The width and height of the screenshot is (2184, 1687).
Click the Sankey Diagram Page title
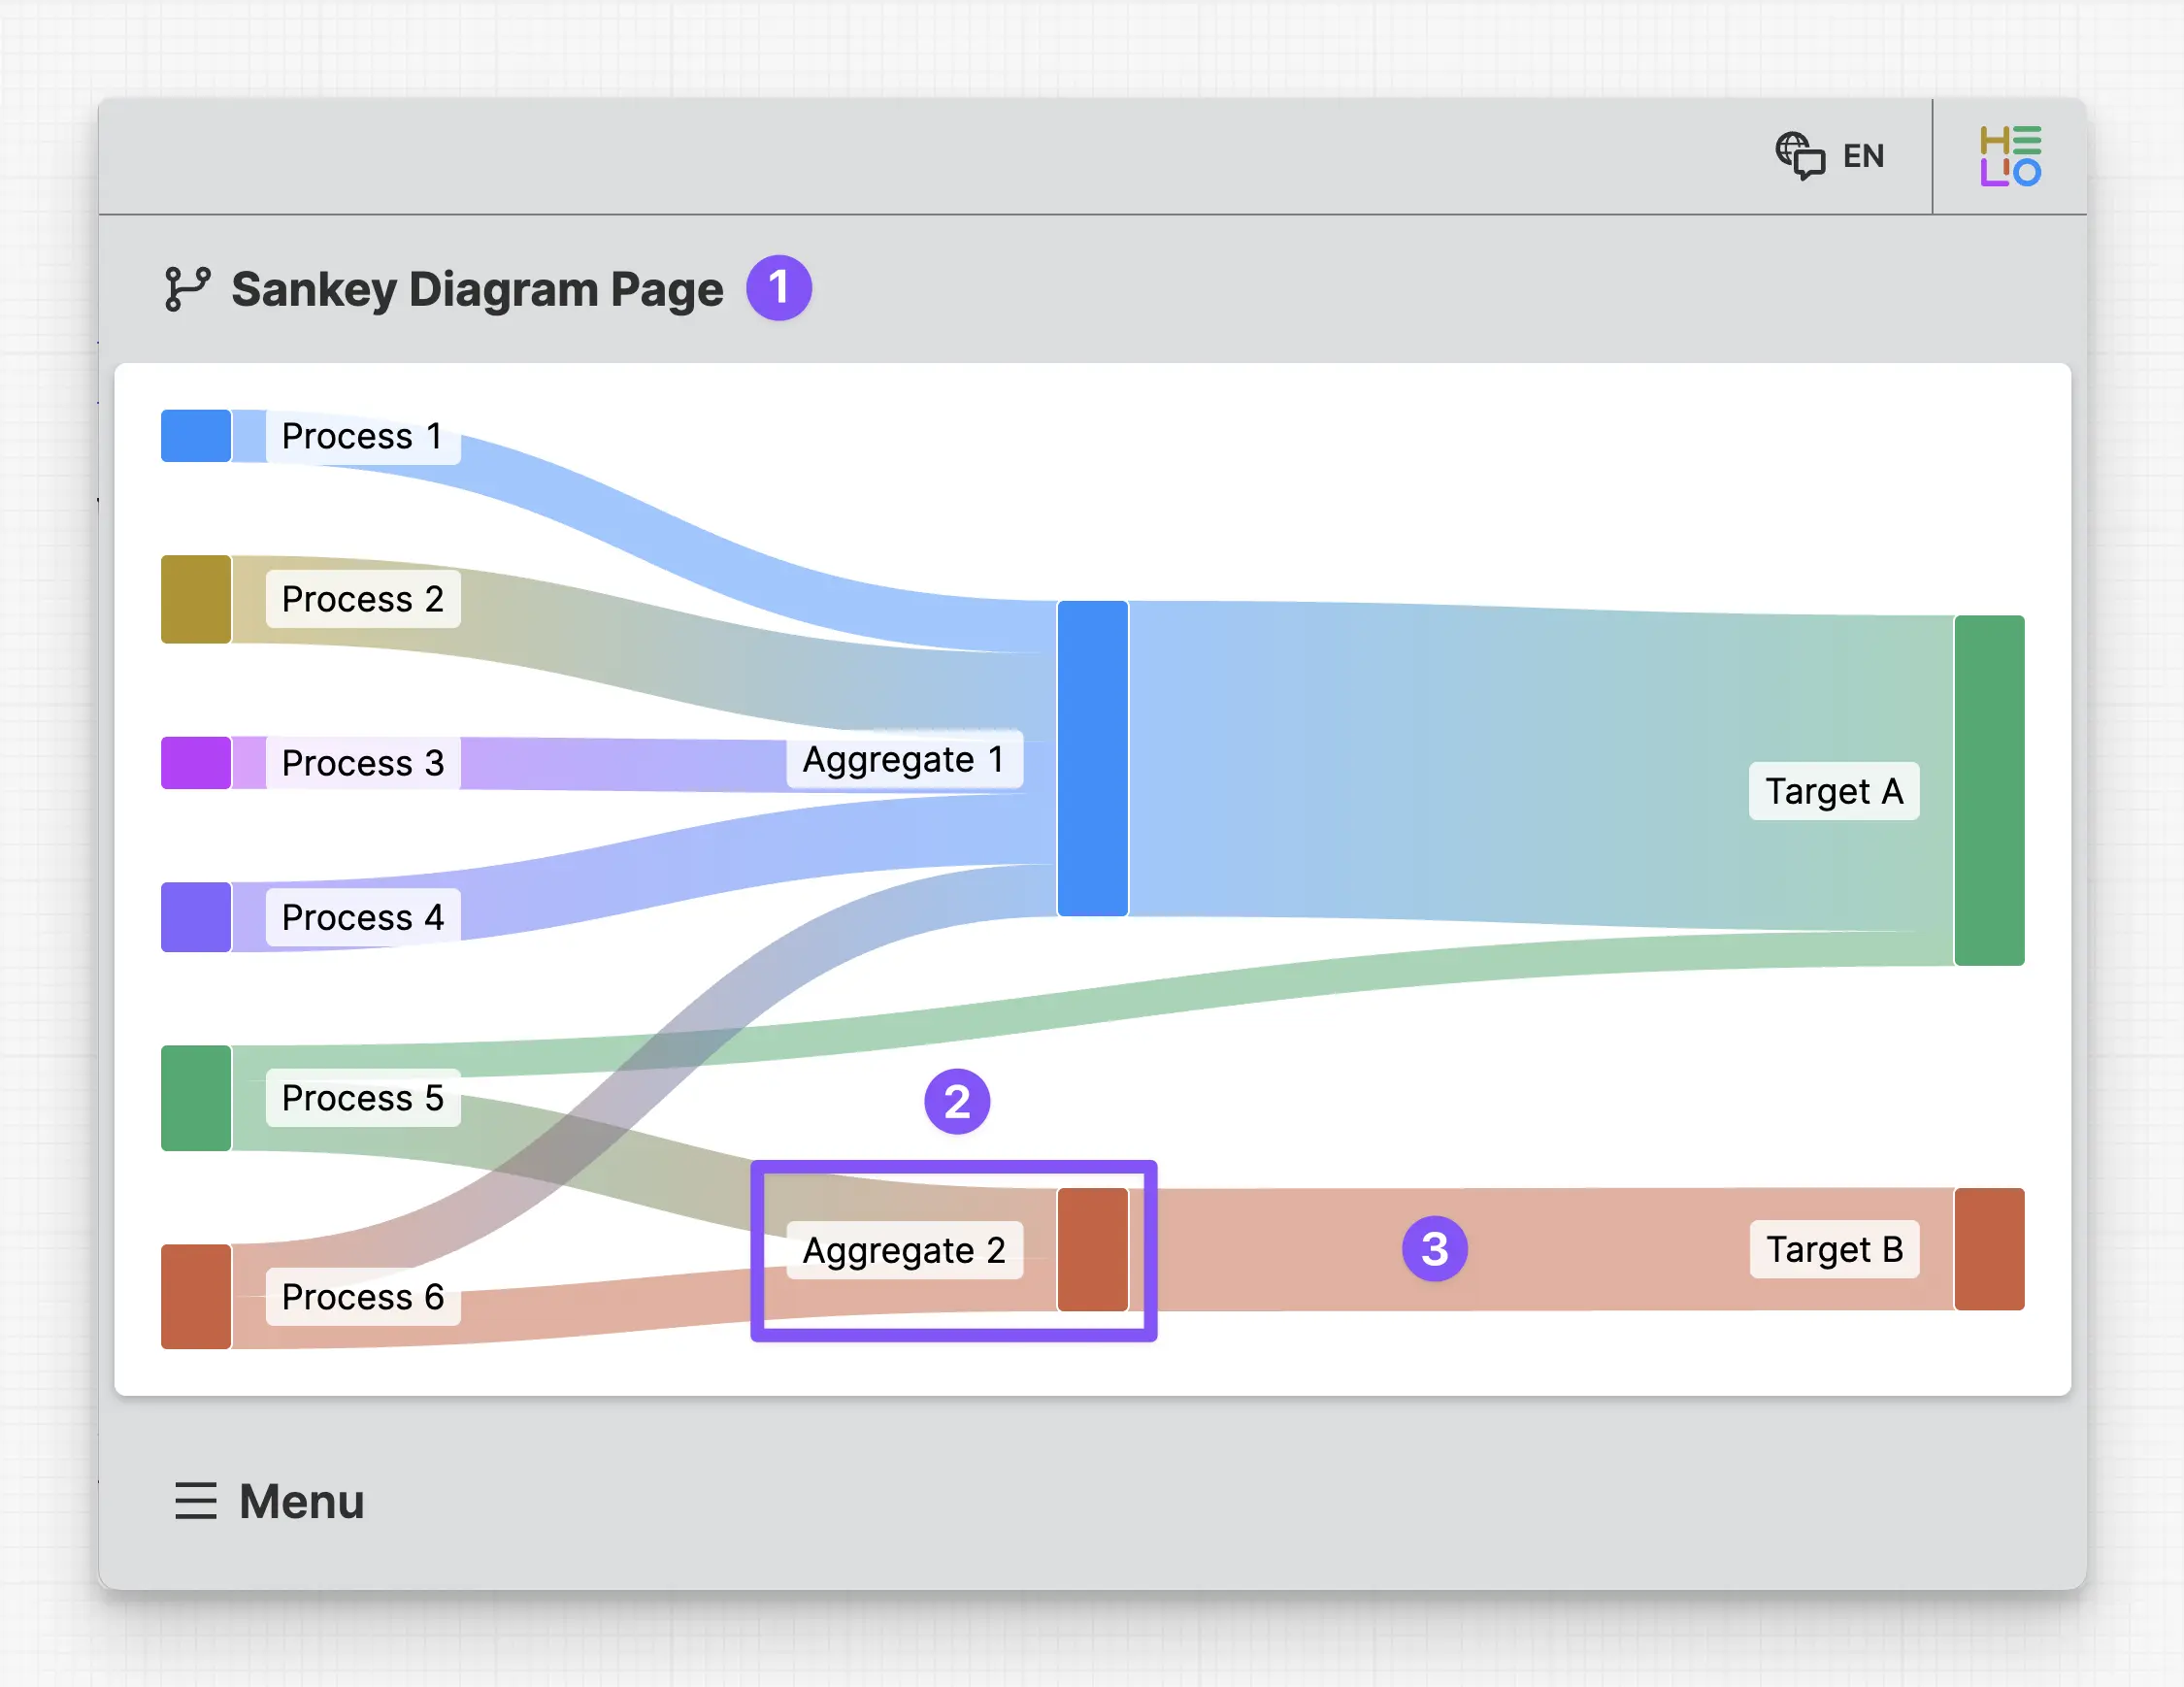coord(477,289)
